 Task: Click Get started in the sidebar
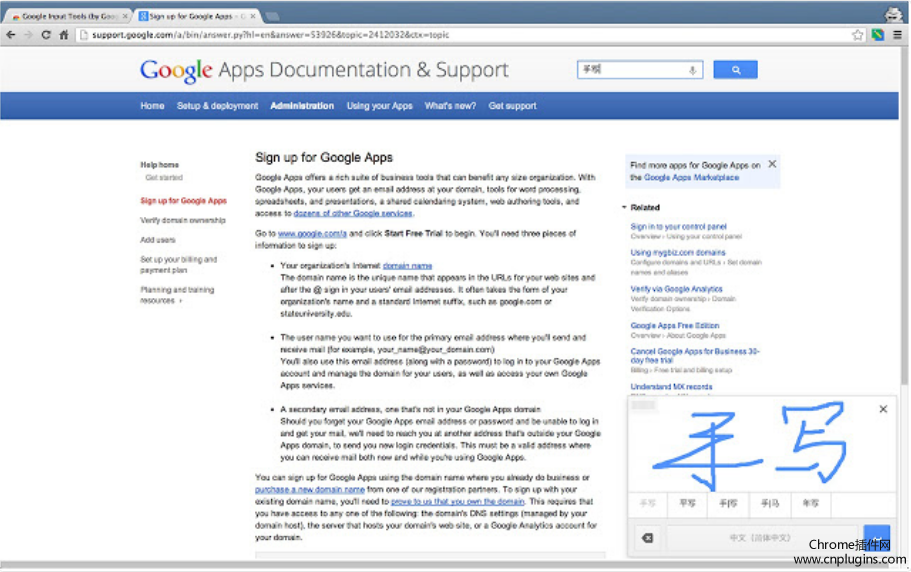[164, 178]
